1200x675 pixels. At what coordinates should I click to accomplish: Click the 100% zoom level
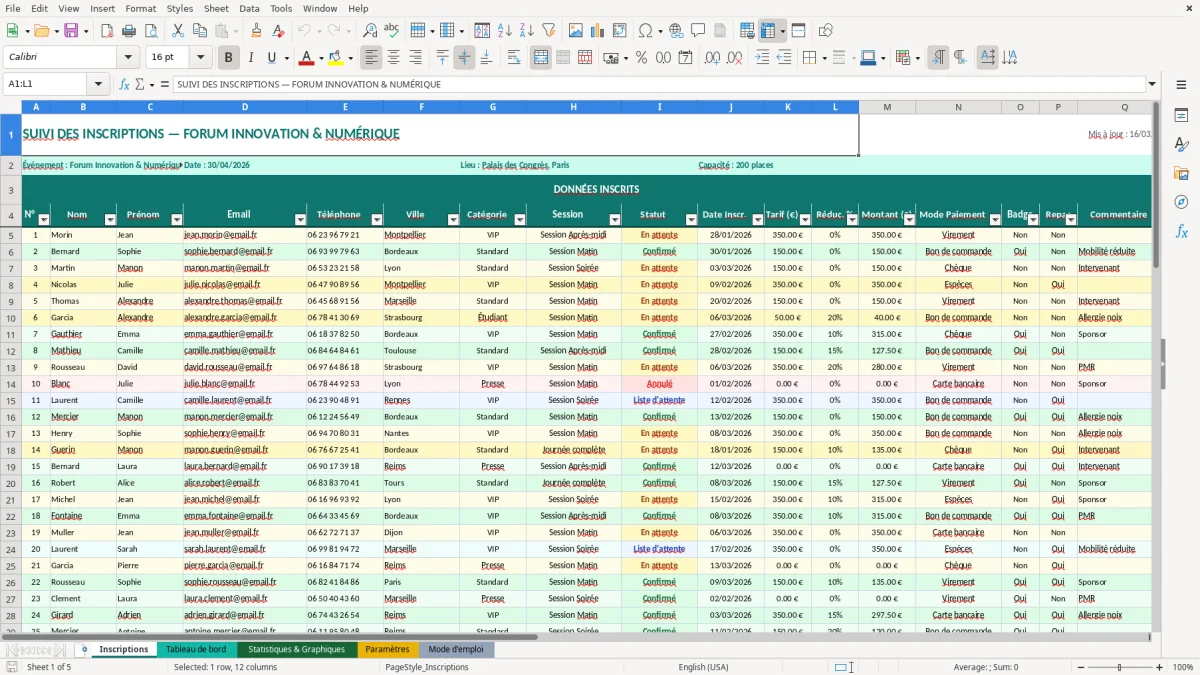pyautogui.click(x=1182, y=667)
